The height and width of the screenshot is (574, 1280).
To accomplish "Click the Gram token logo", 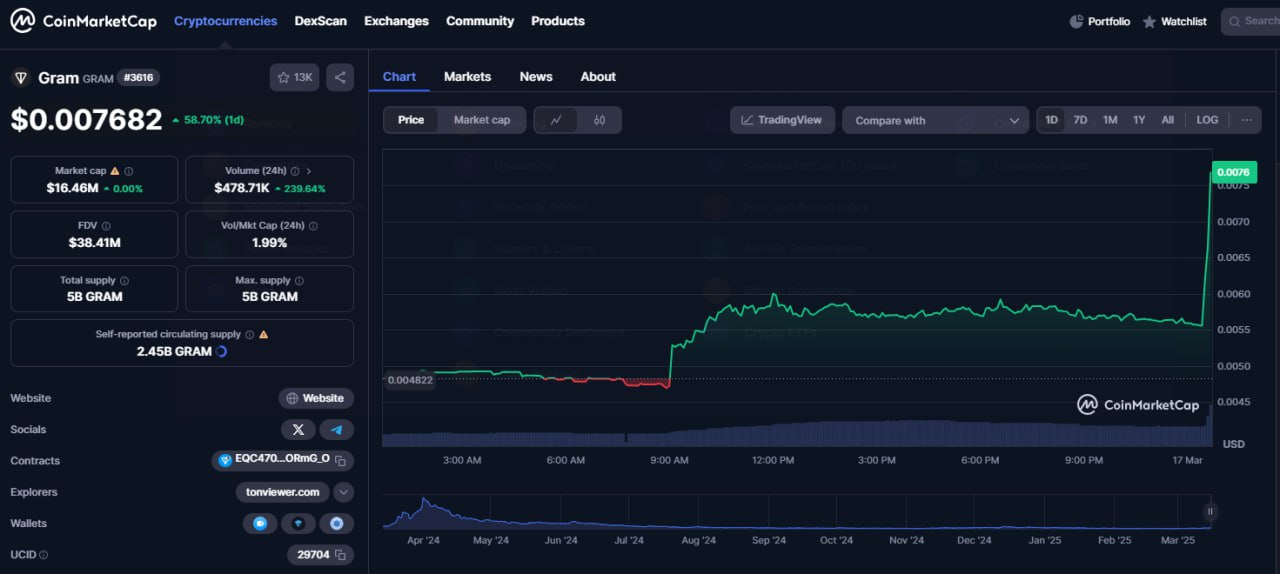I will (x=20, y=78).
